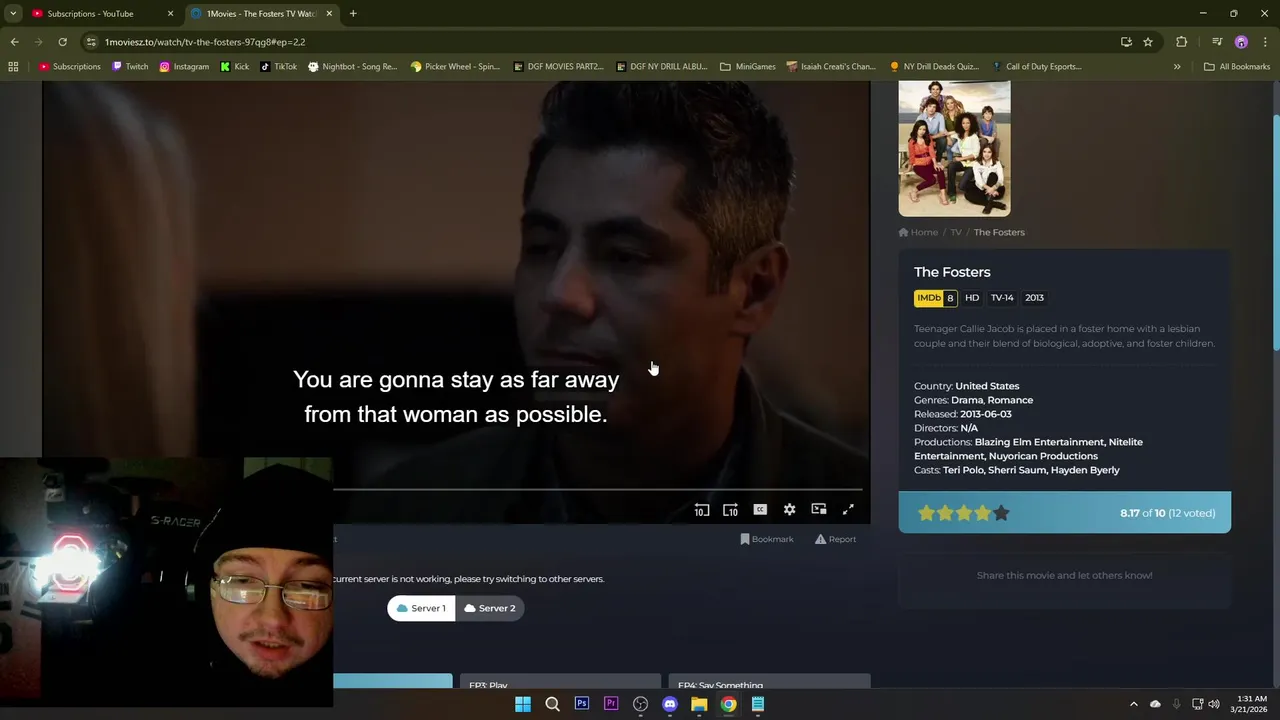Go to Home breadcrumb link

tap(918, 232)
